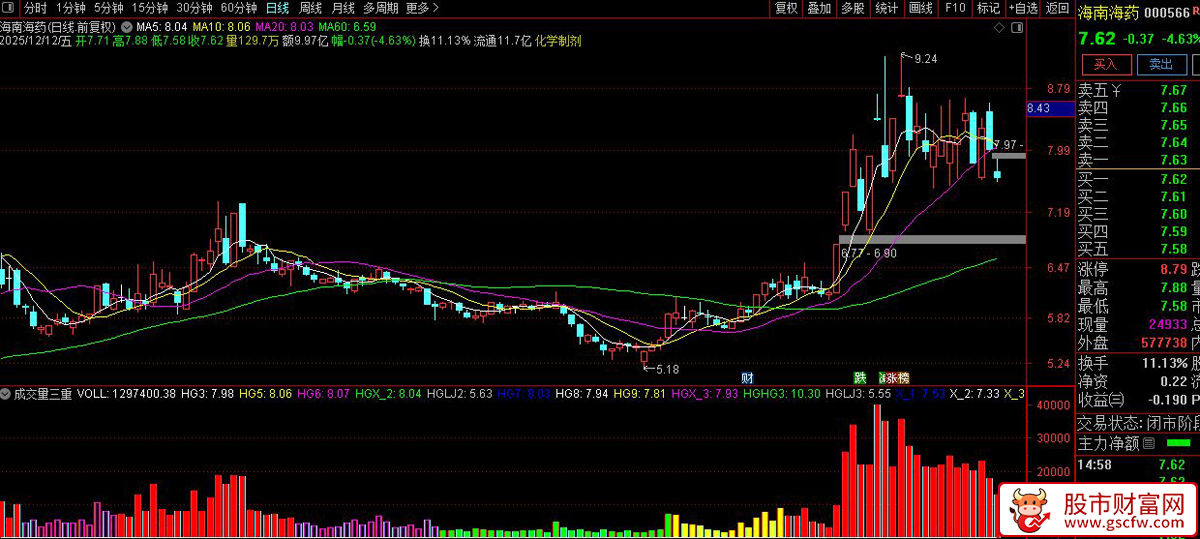Screen dimensions: 1200x539
Task: Click the HG3: 7.98 indicator value
Action: click(x=207, y=394)
